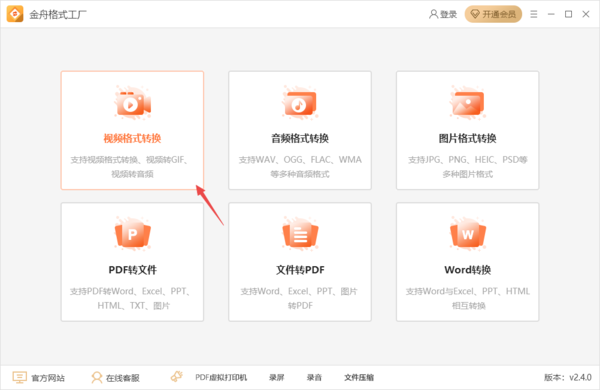Maximize the application window
600x390 pixels.
(x=568, y=14)
